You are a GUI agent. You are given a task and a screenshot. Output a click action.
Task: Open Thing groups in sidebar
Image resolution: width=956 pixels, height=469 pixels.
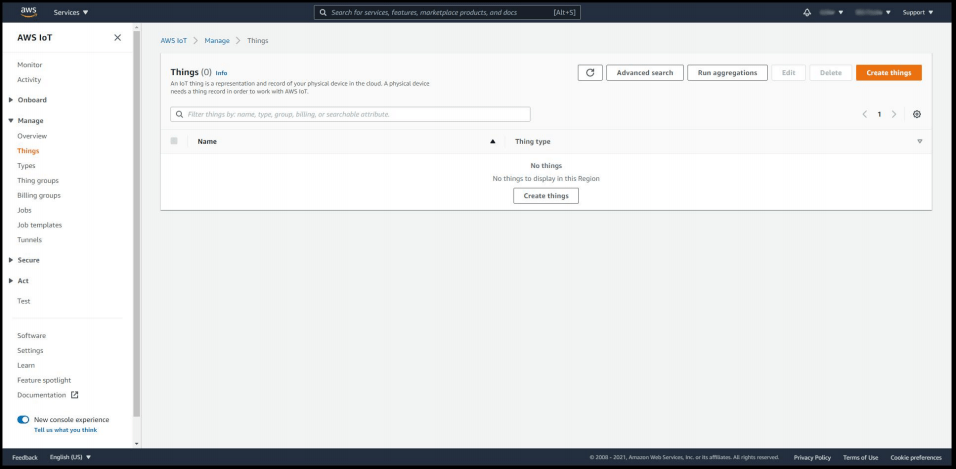point(38,181)
